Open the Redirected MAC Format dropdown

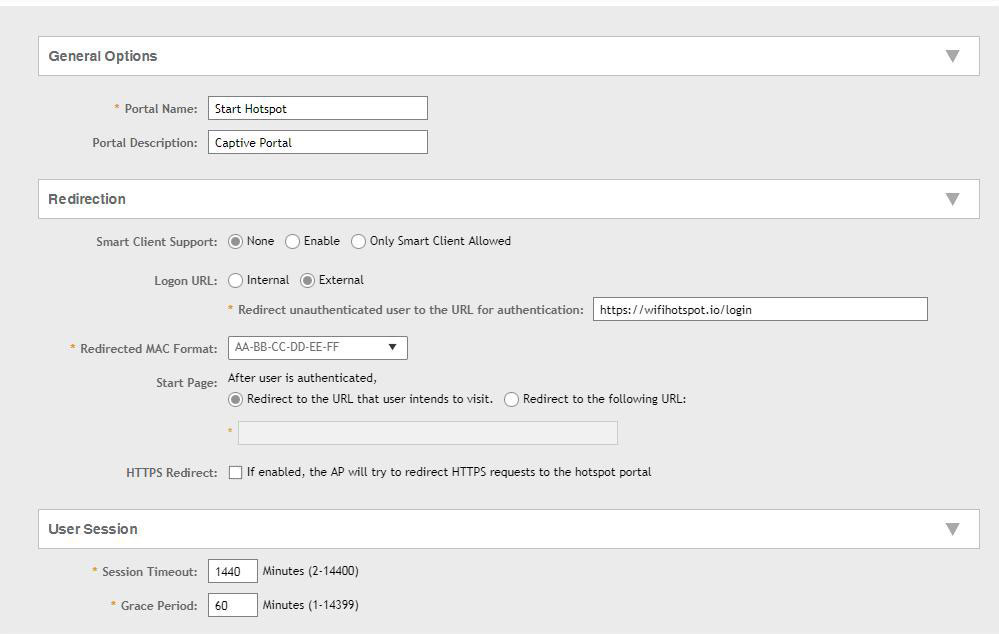coord(317,348)
